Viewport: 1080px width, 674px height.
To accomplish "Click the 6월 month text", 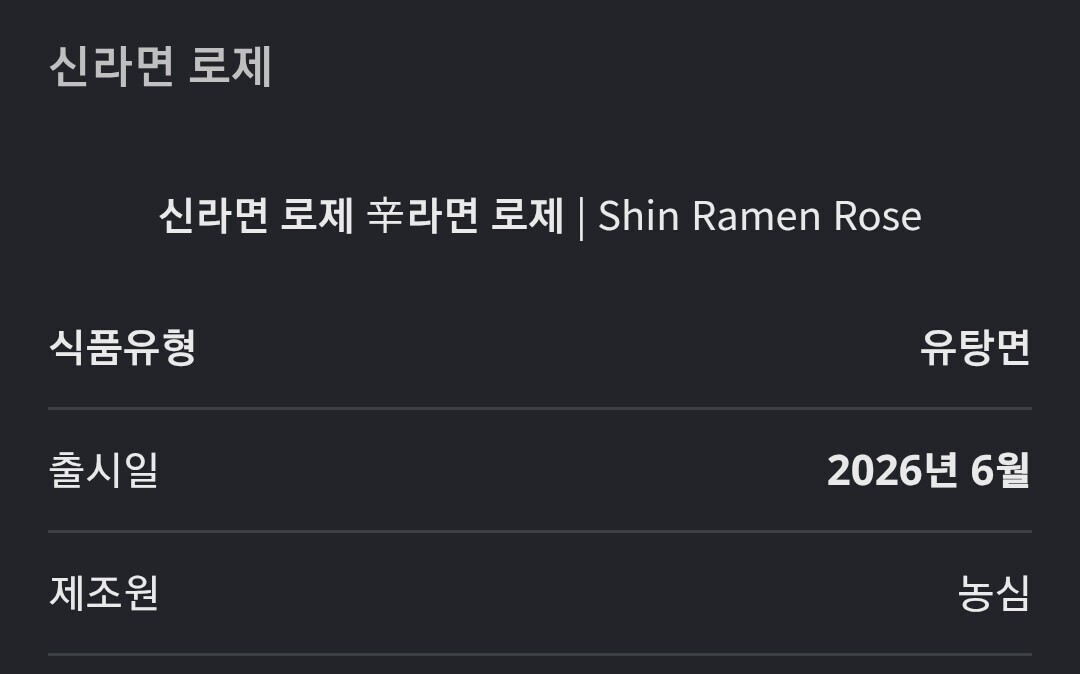I will coord(1000,470).
